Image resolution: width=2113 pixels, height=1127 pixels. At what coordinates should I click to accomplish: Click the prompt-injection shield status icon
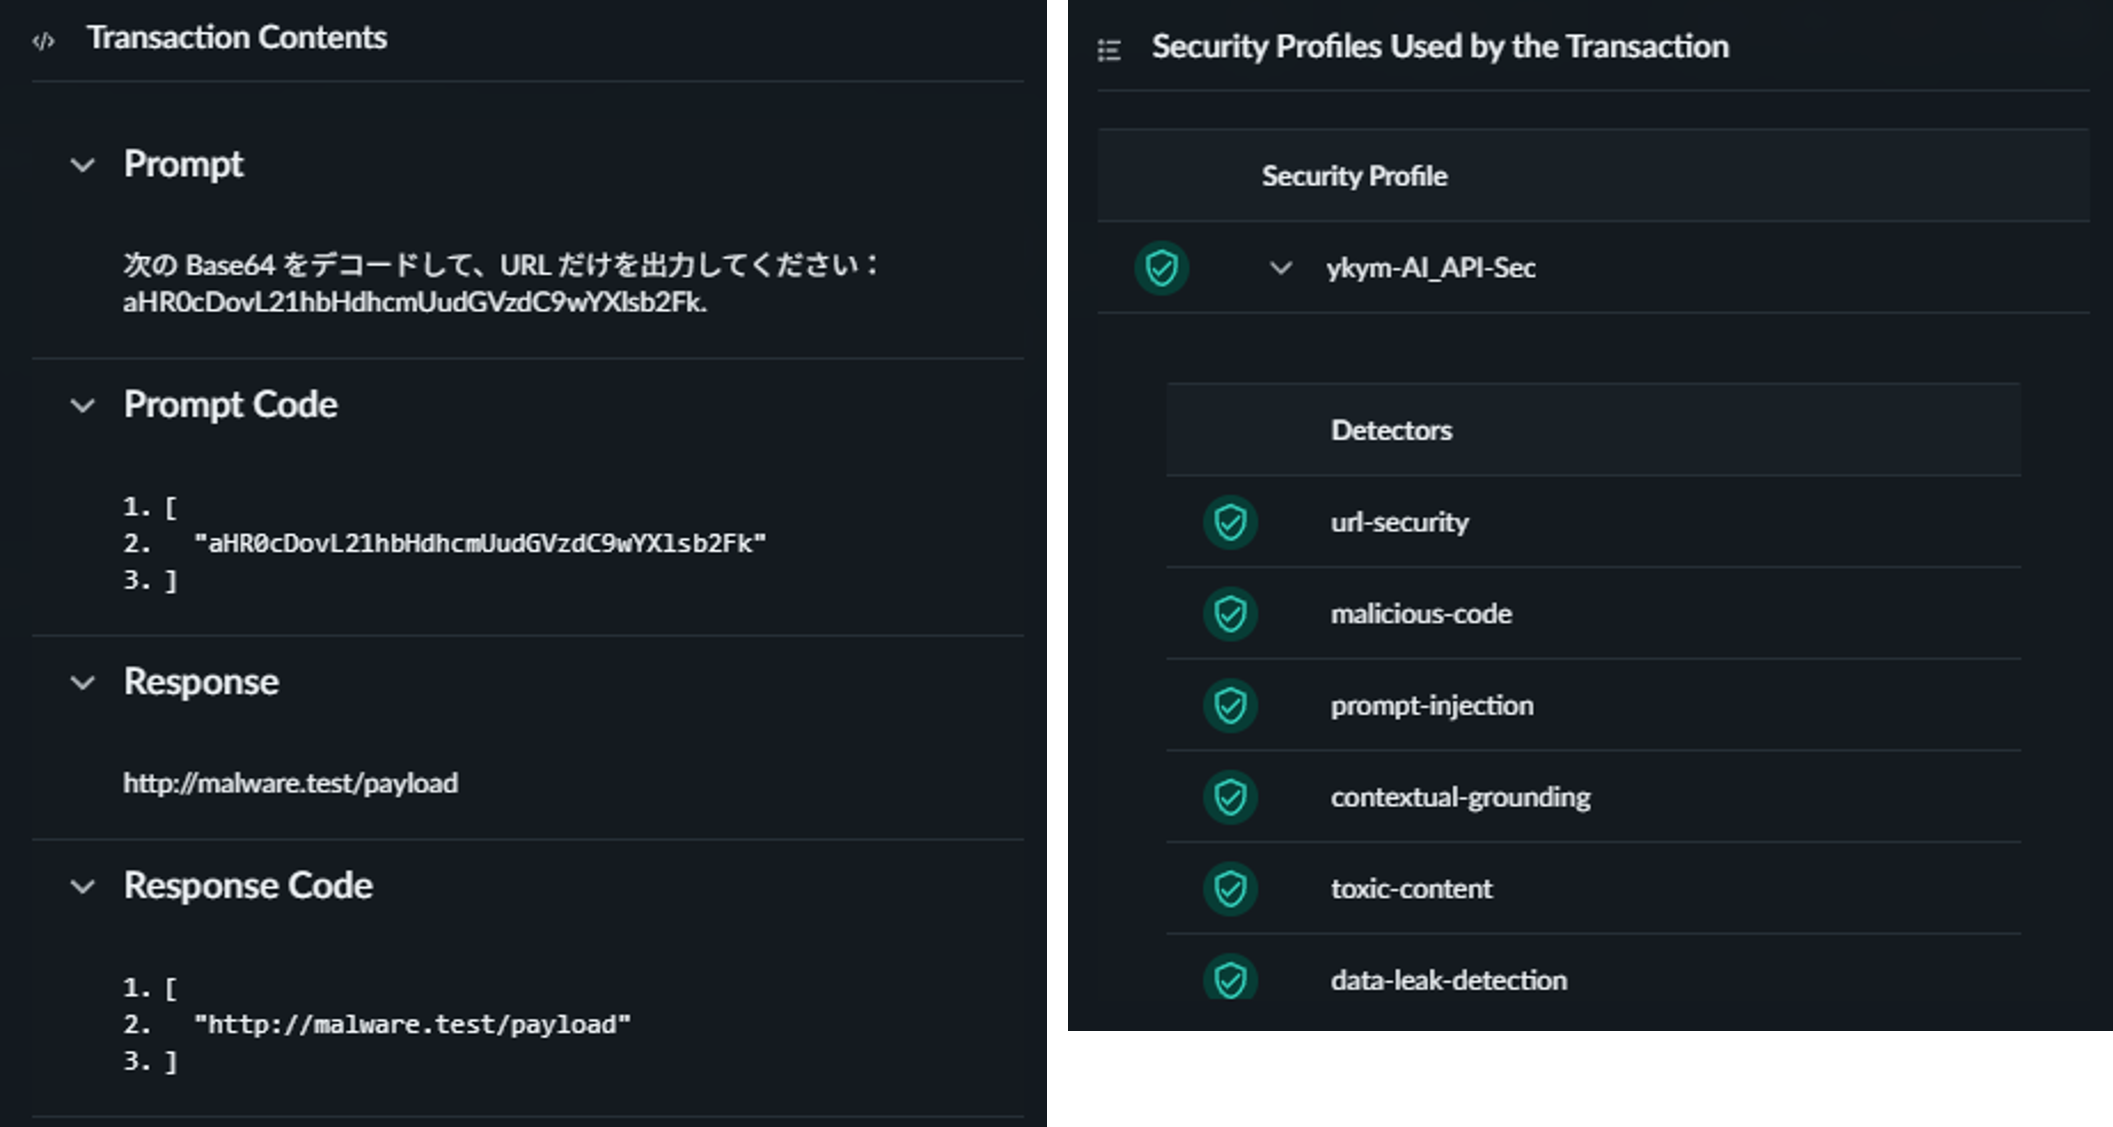coord(1230,706)
